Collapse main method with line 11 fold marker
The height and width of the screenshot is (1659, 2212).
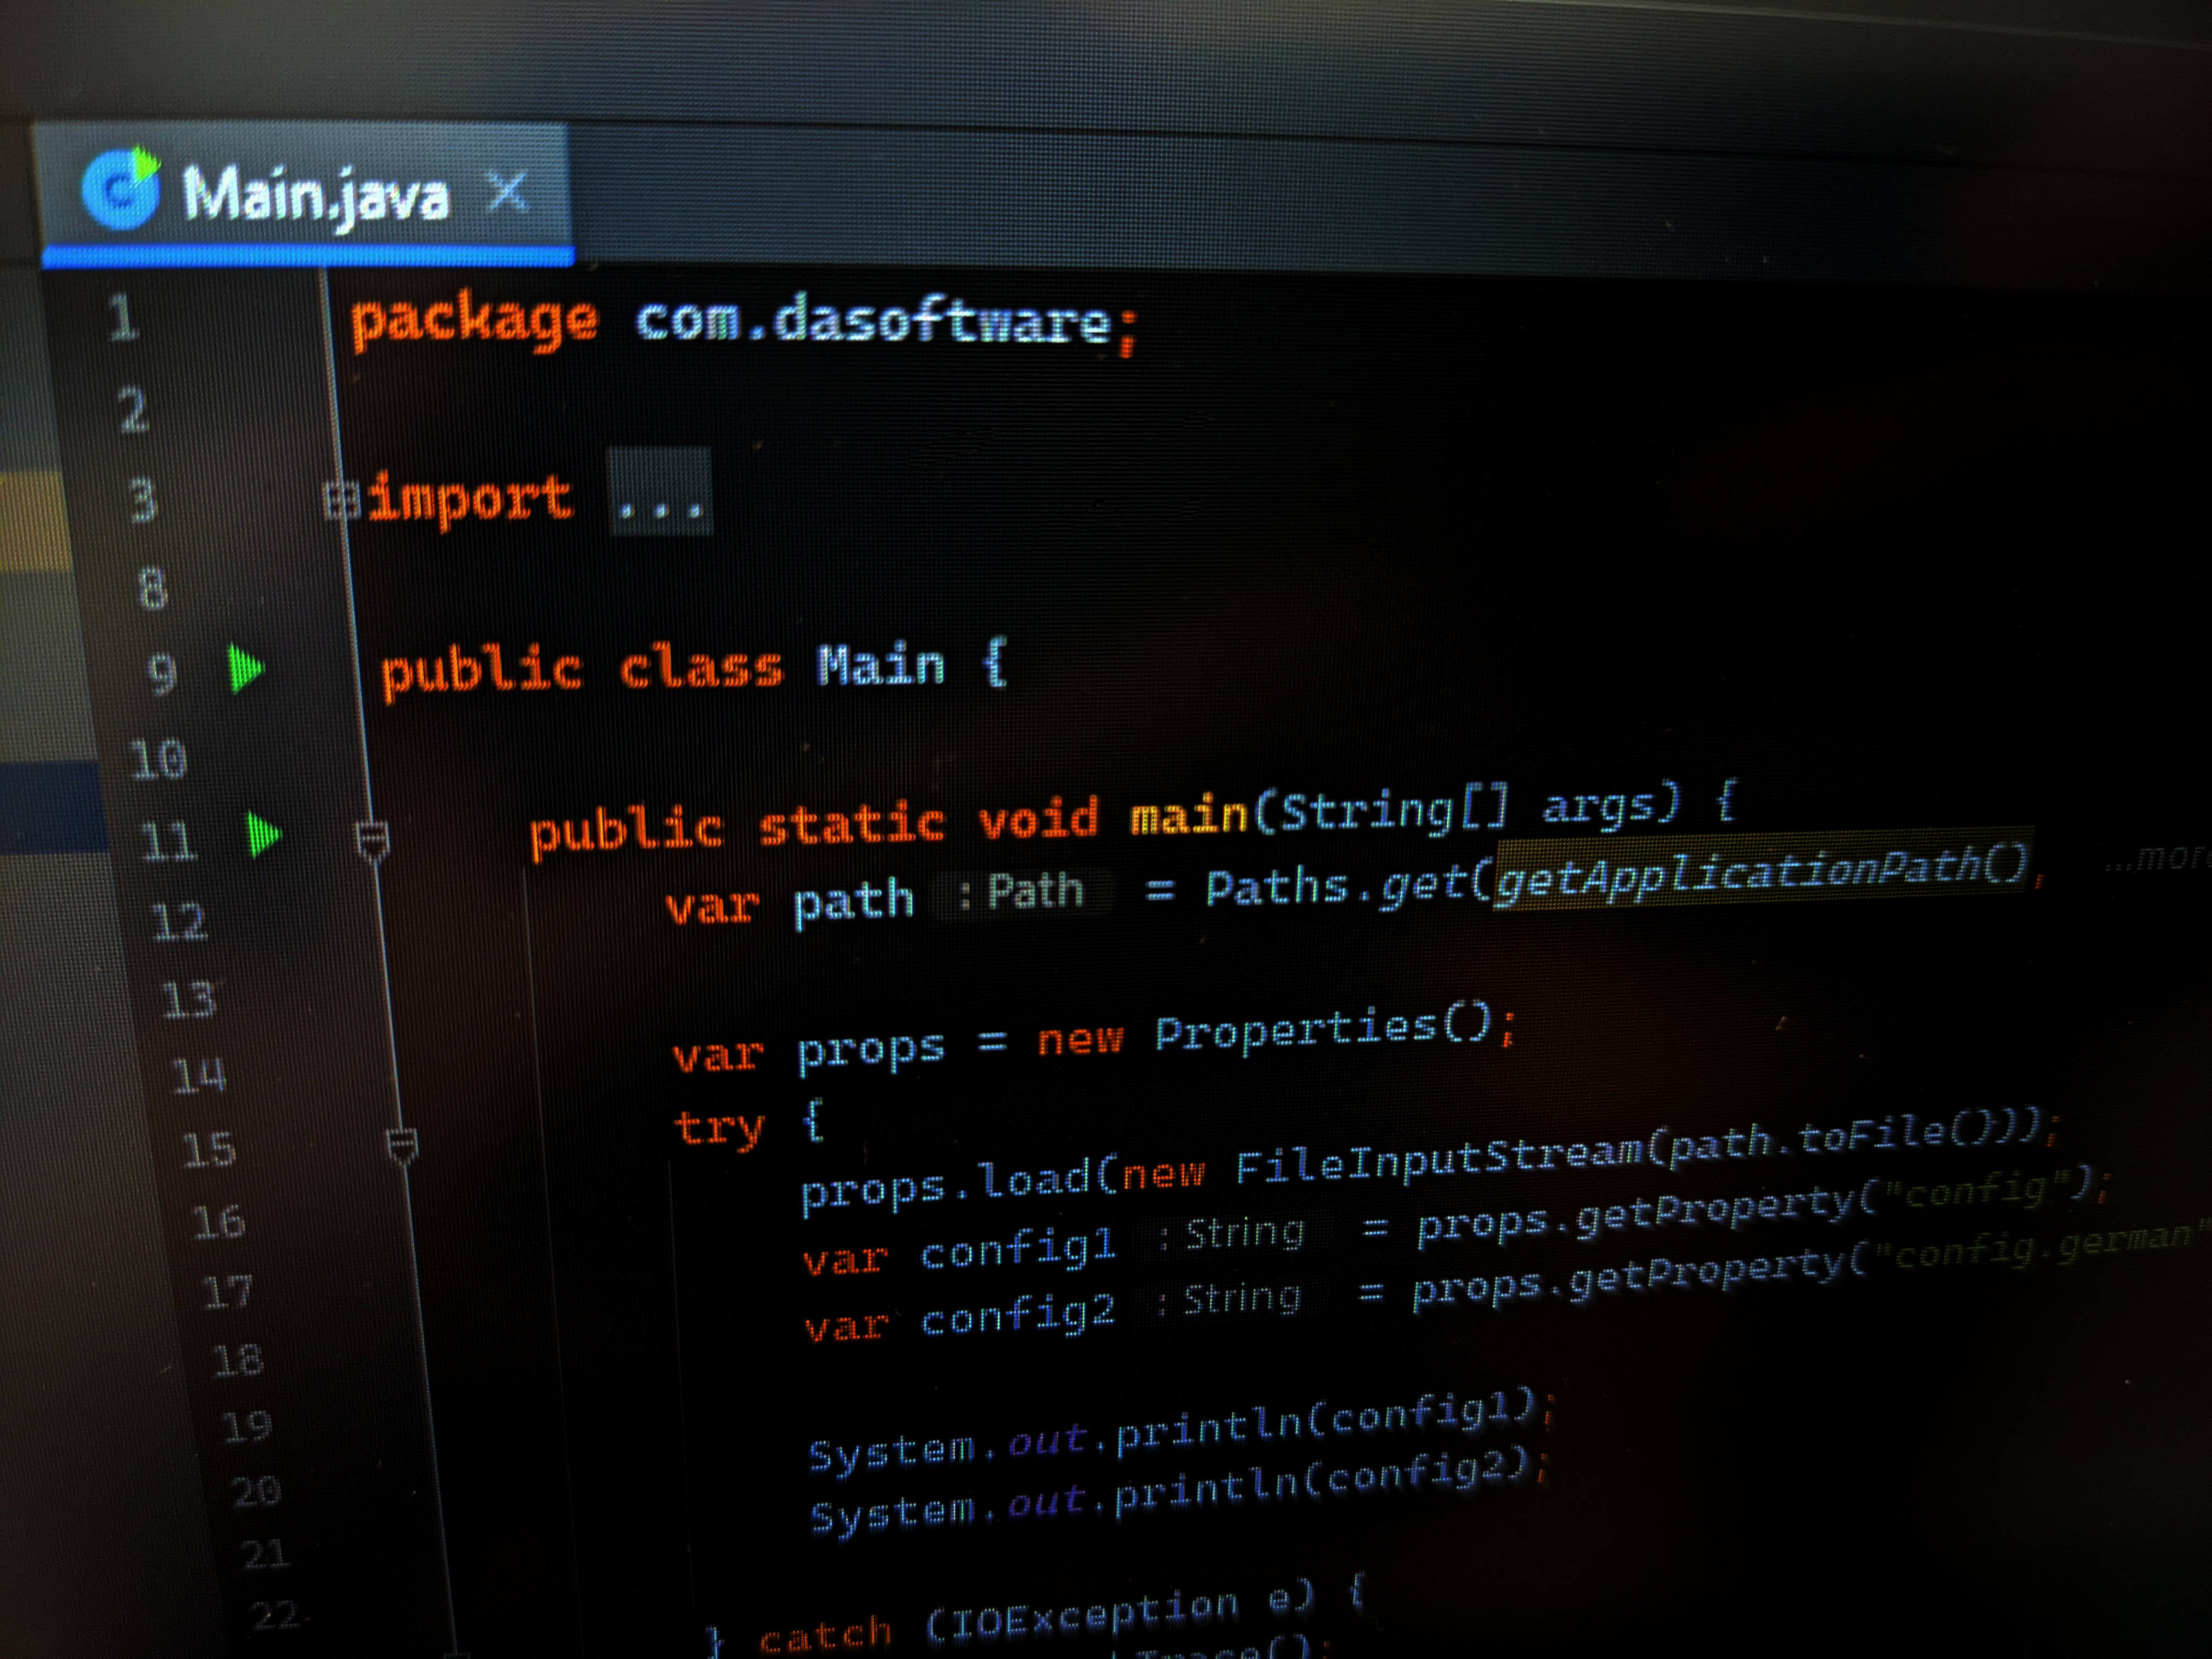coord(373,840)
